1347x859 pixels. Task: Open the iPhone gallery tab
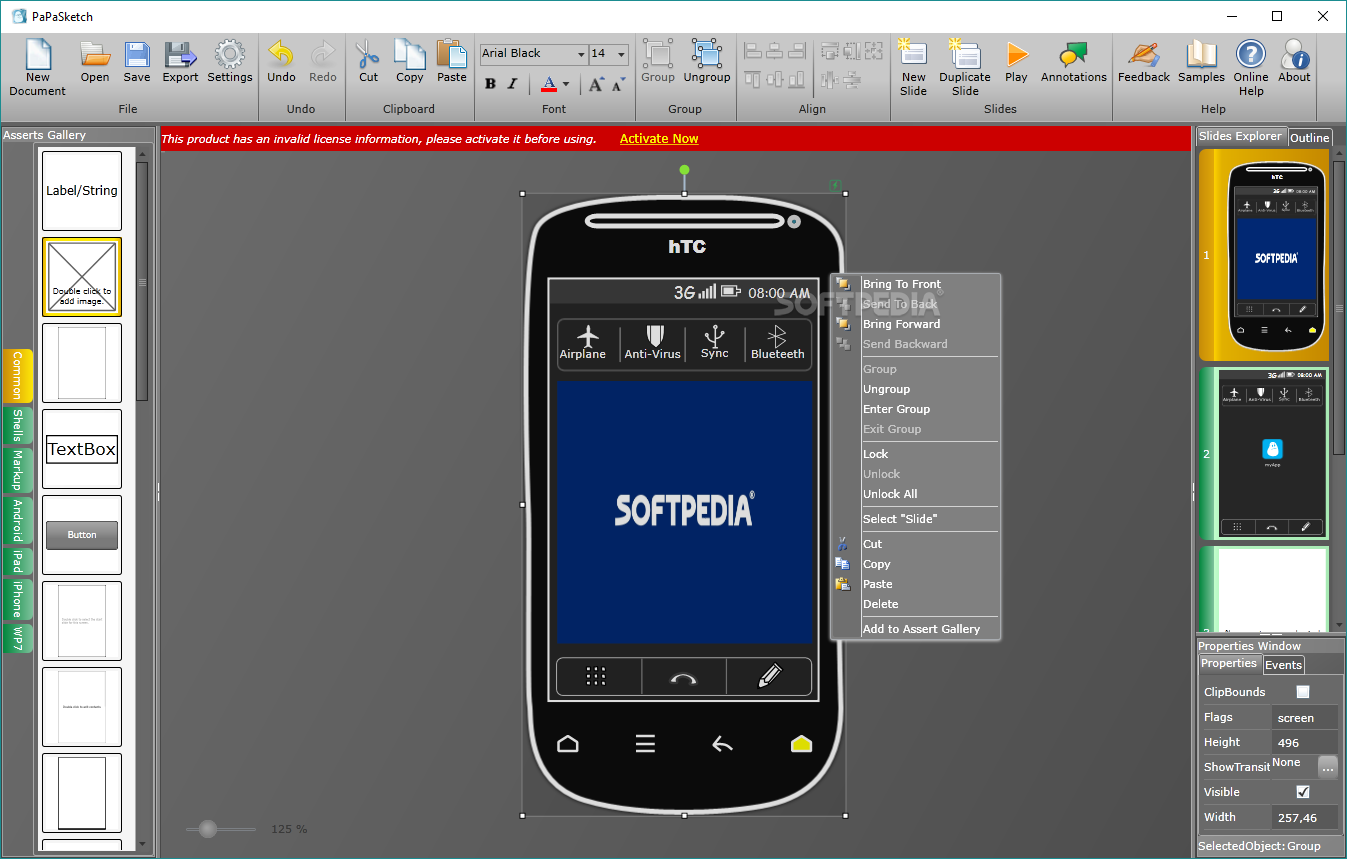point(17,599)
